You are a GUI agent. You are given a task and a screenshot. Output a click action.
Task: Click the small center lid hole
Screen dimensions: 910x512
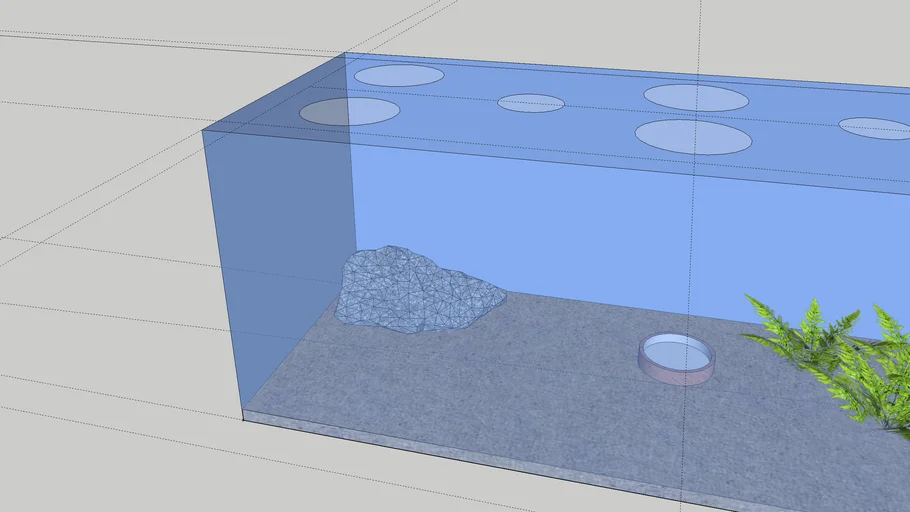pos(531,103)
